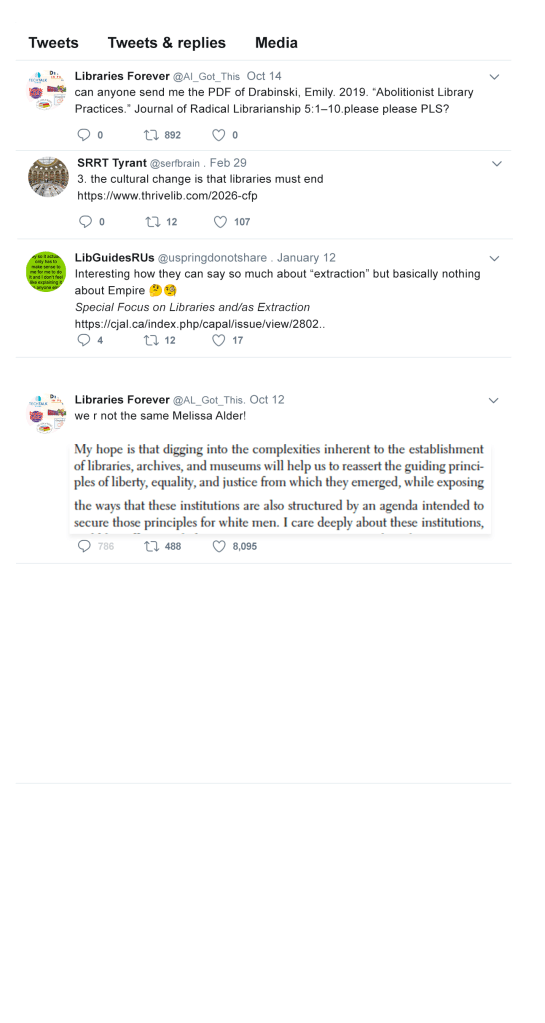Viewport: 545px width, 1023px height.
Task: Reply to the Drabinski PDF request tweet
Action: pyautogui.click(x=84, y=135)
